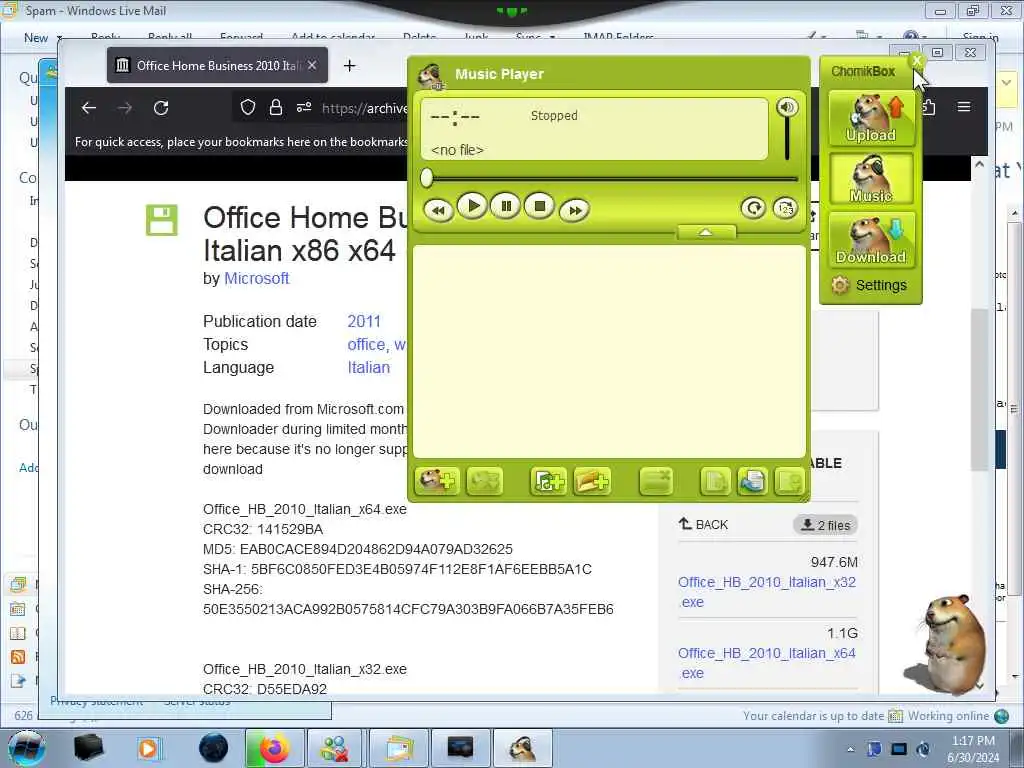The width and height of the screenshot is (1024, 768).
Task: Click the BACK link in download options
Action: coord(703,524)
